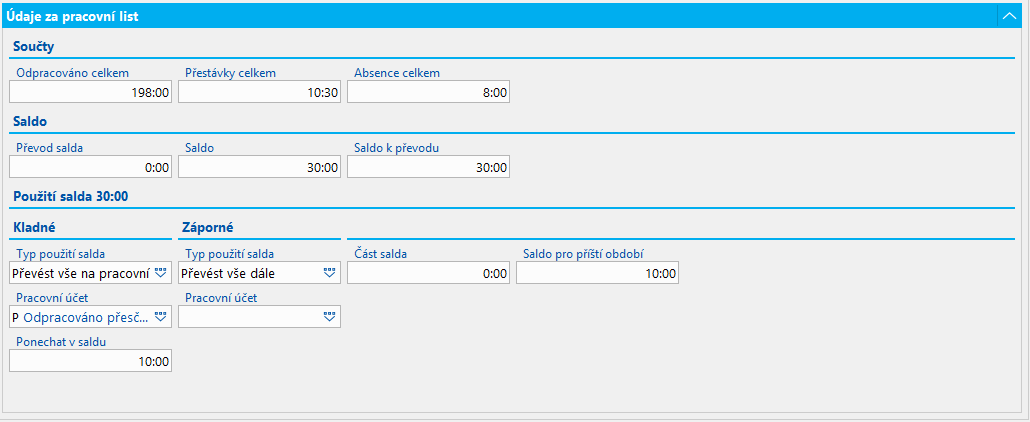Click the Saldo pro příští období field
1030x422 pixels.
pyautogui.click(x=597, y=273)
